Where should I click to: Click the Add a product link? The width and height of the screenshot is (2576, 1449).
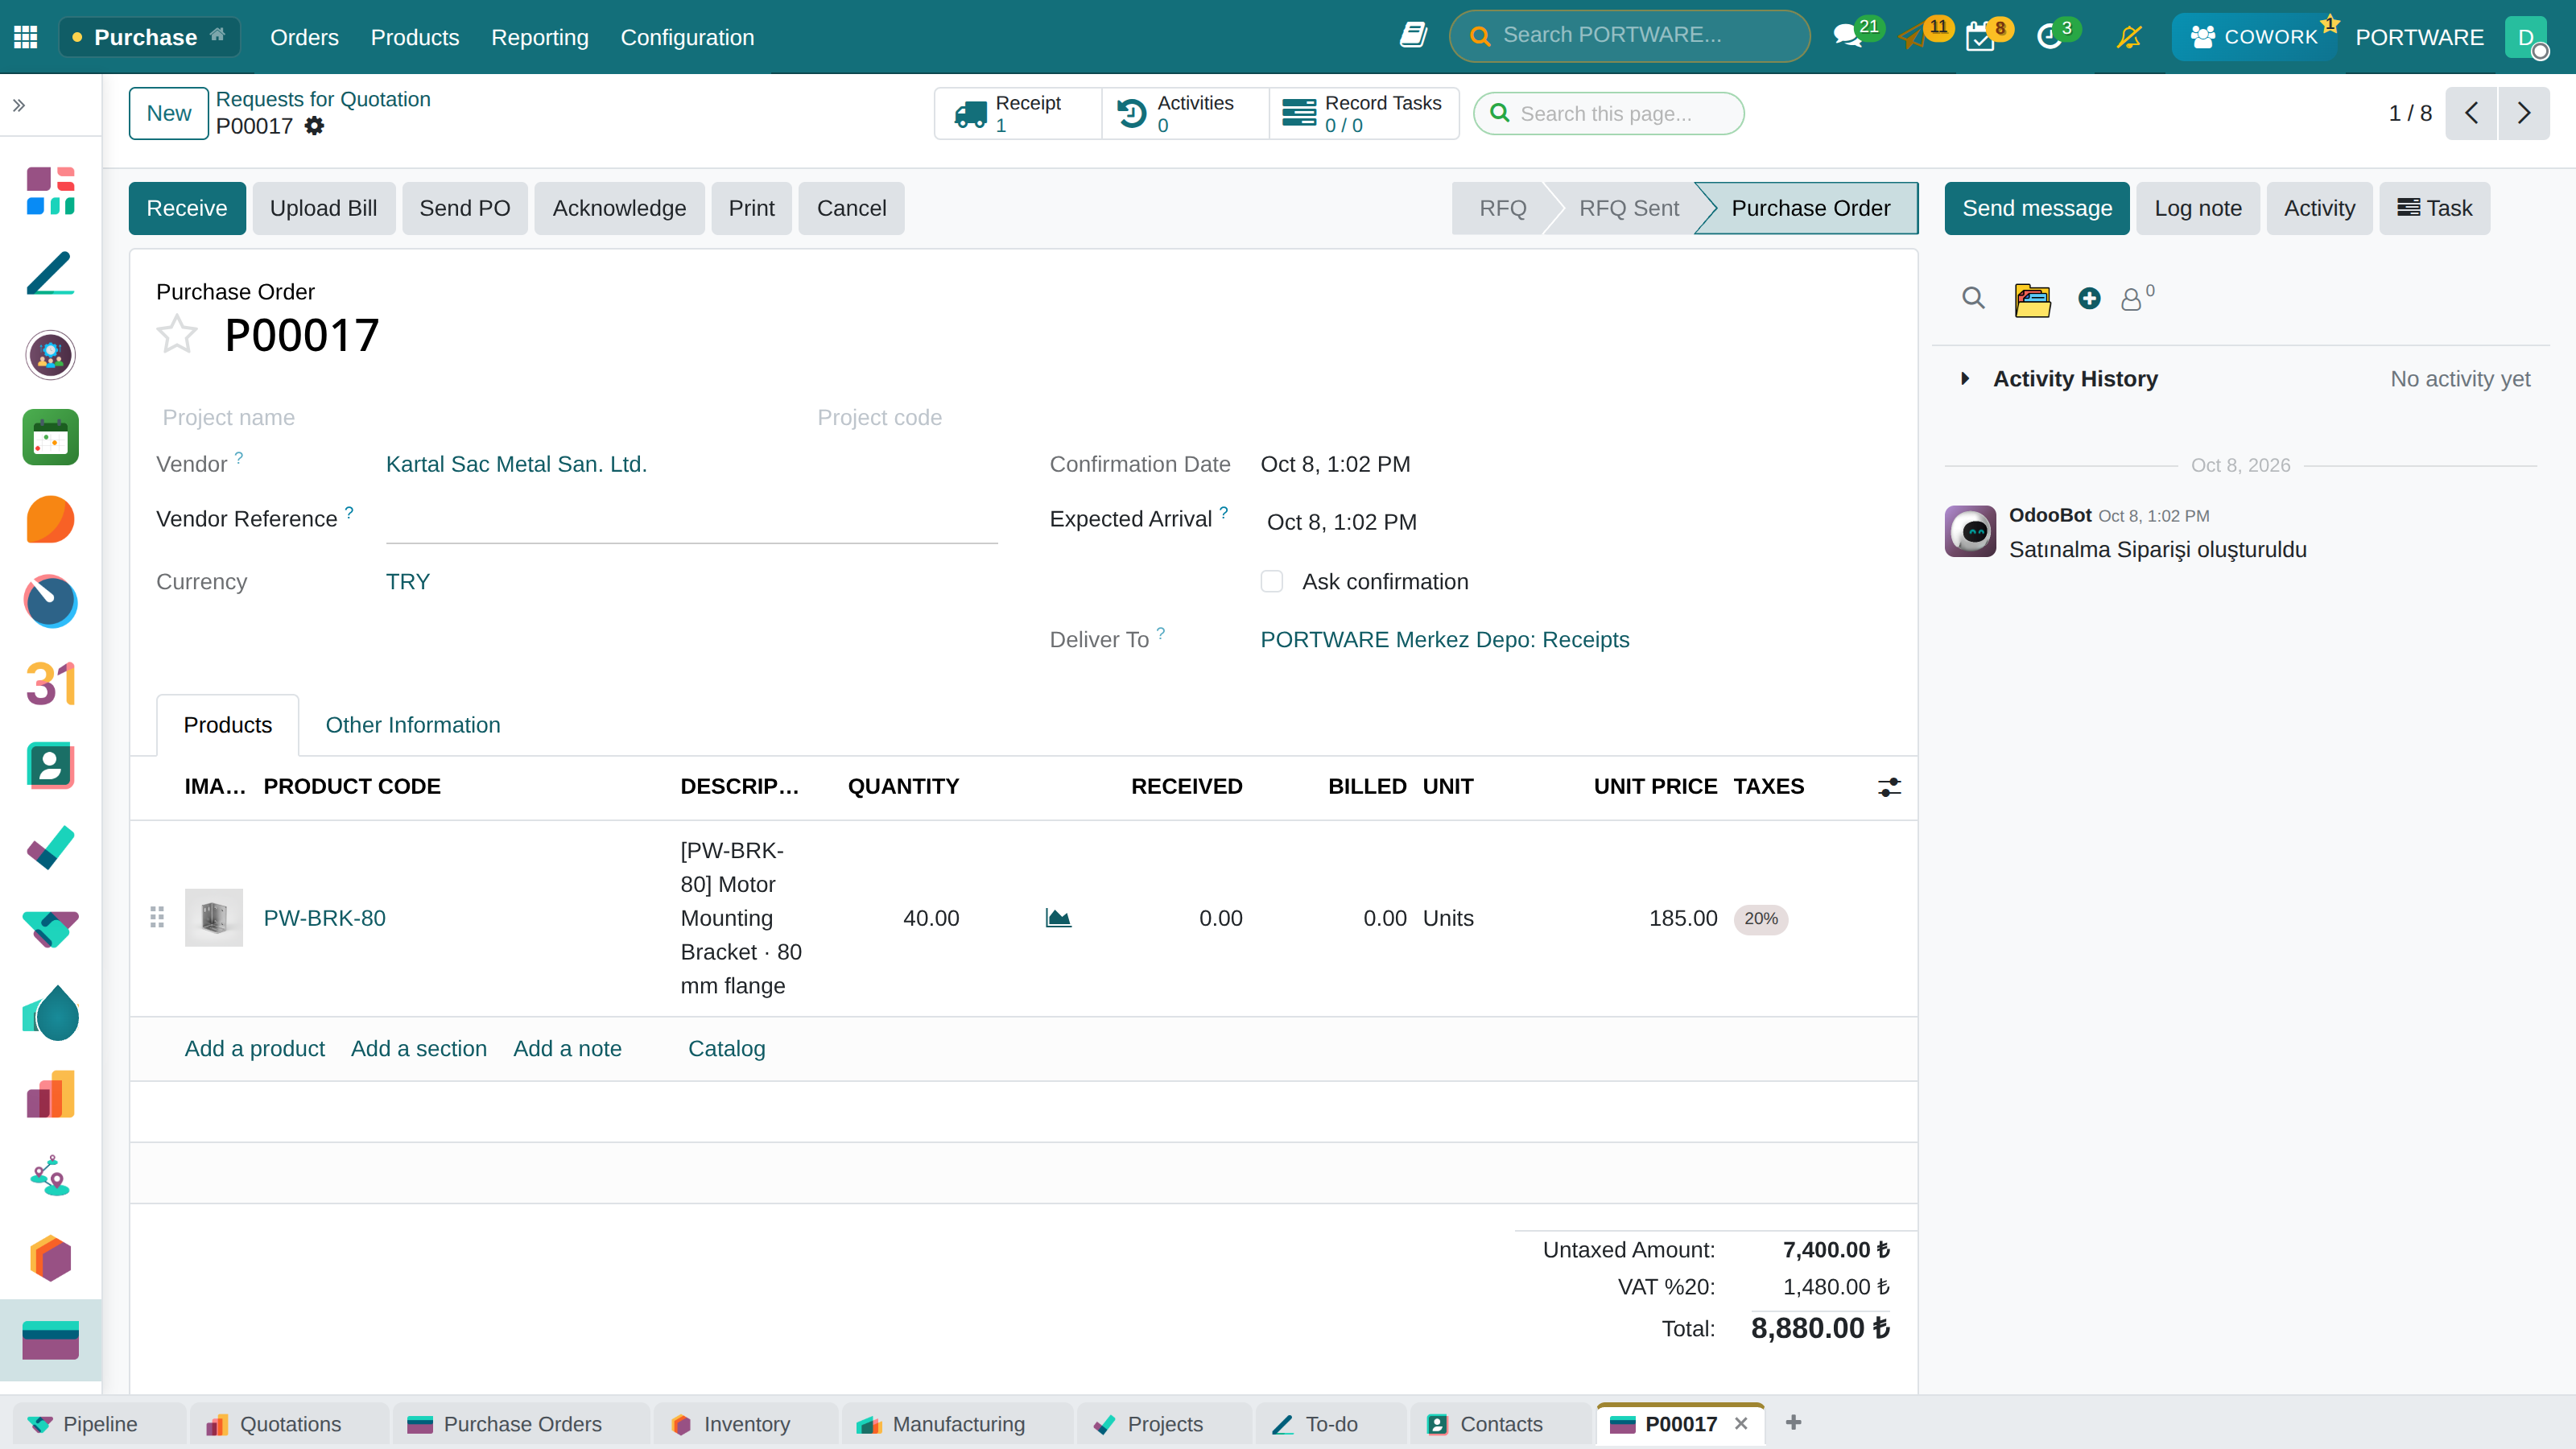[x=254, y=1048]
